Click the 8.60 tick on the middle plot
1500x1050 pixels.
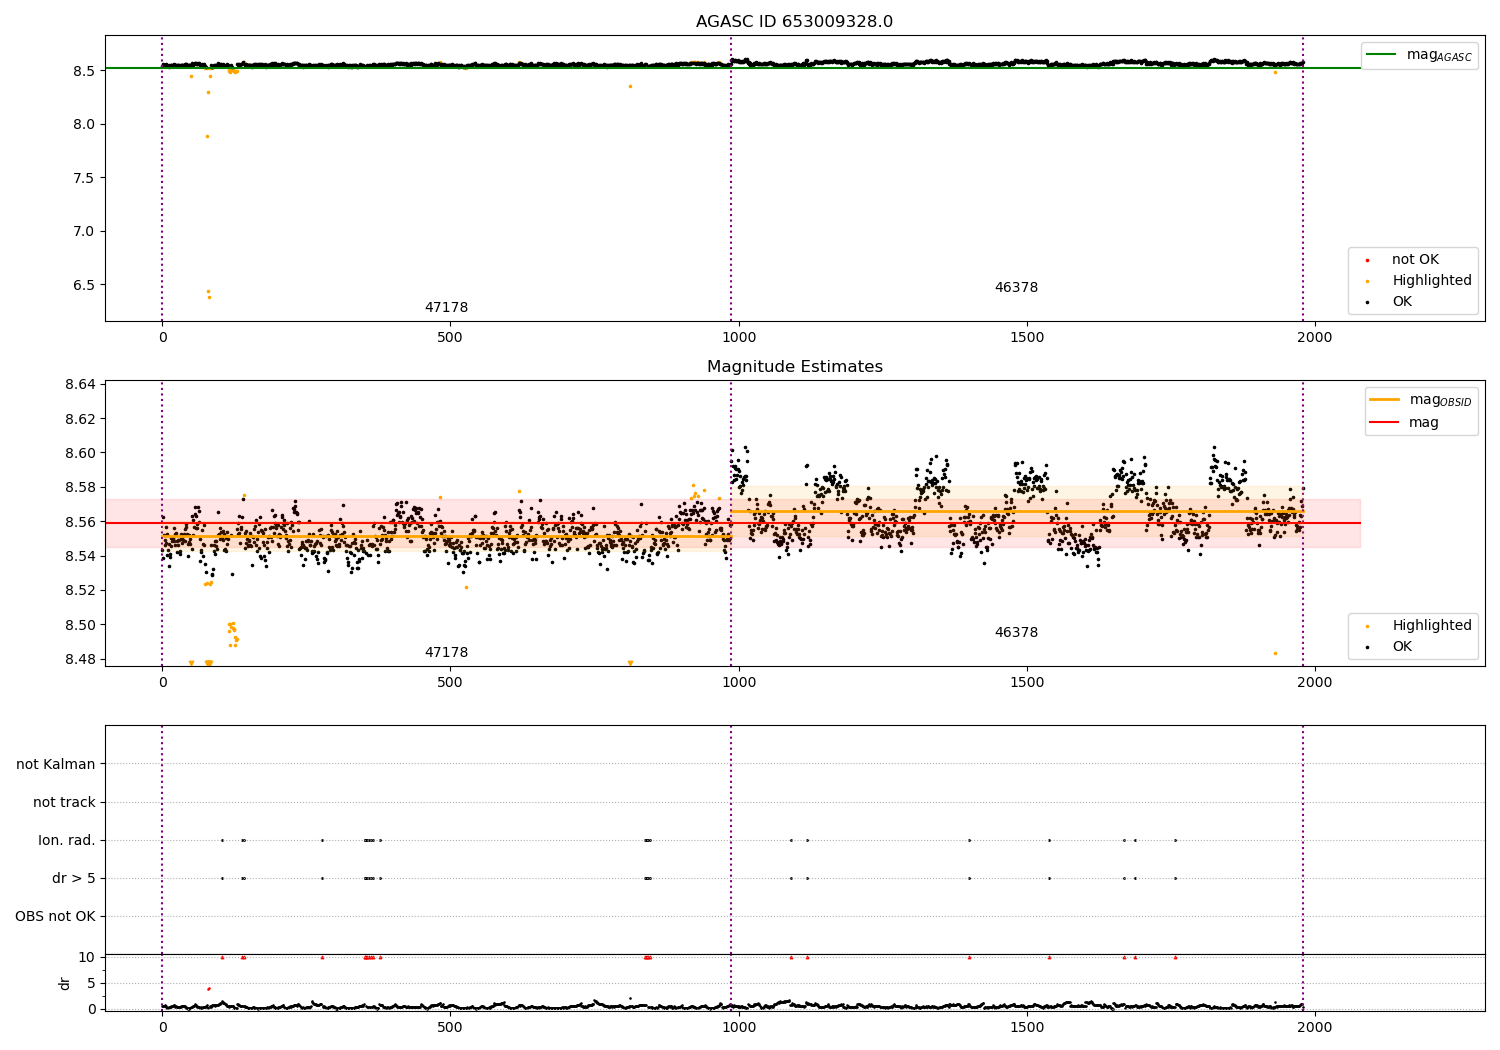pyautogui.click(x=79, y=453)
